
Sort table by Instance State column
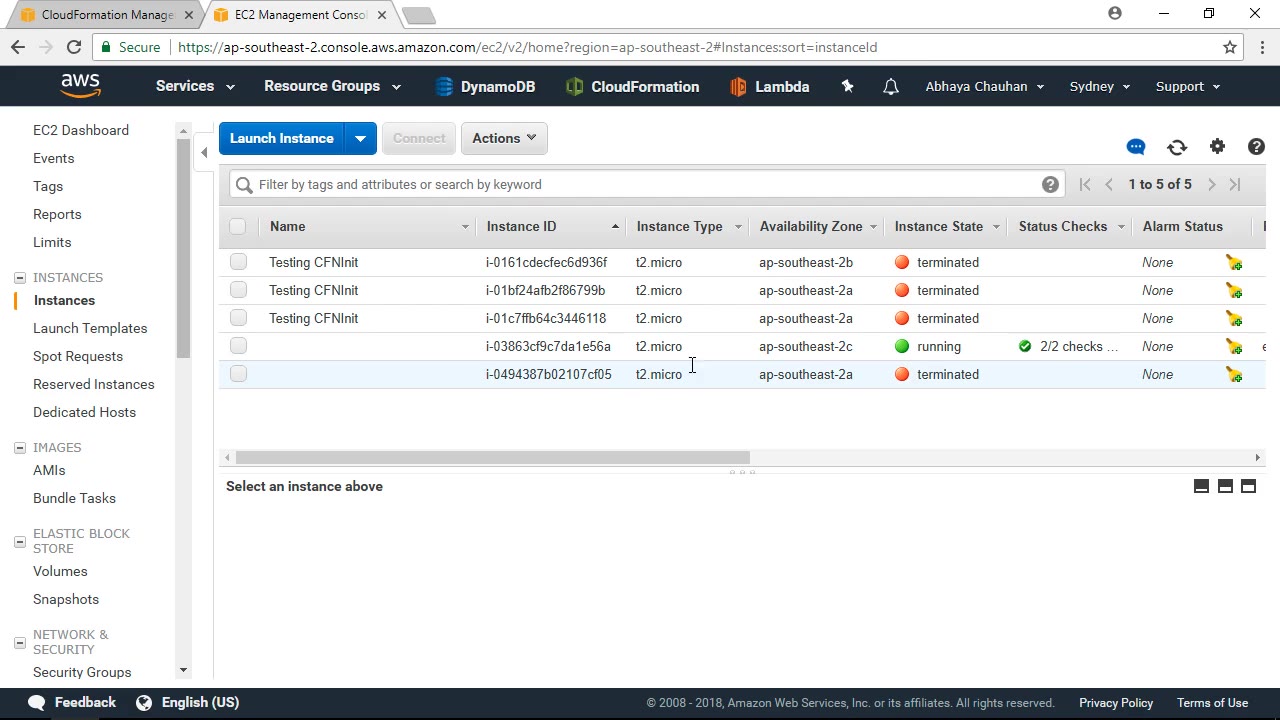(x=947, y=226)
